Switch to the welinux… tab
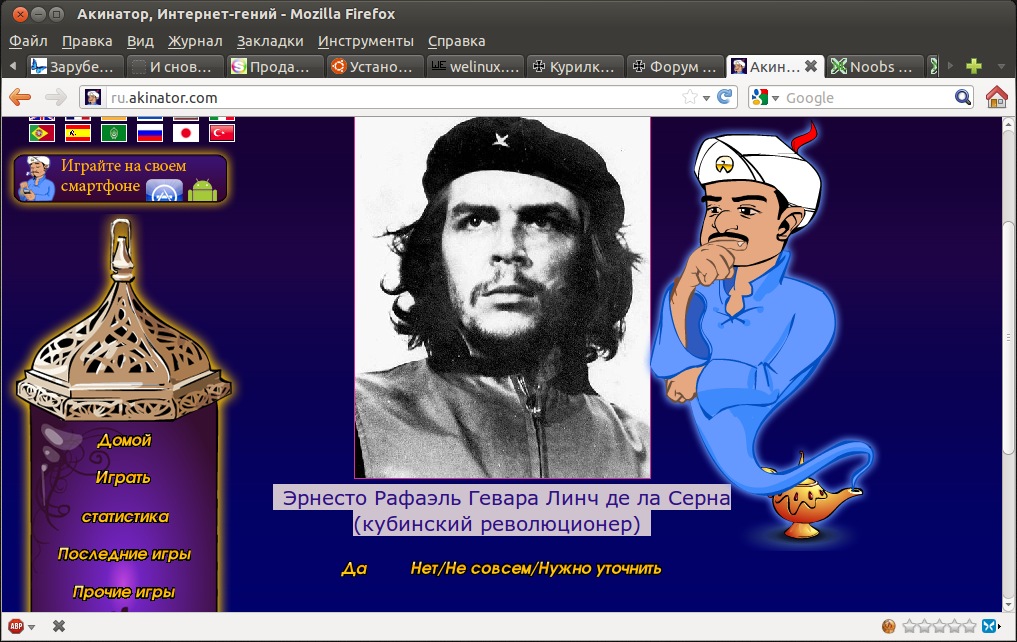Image resolution: width=1017 pixels, height=642 pixels. [x=475, y=66]
